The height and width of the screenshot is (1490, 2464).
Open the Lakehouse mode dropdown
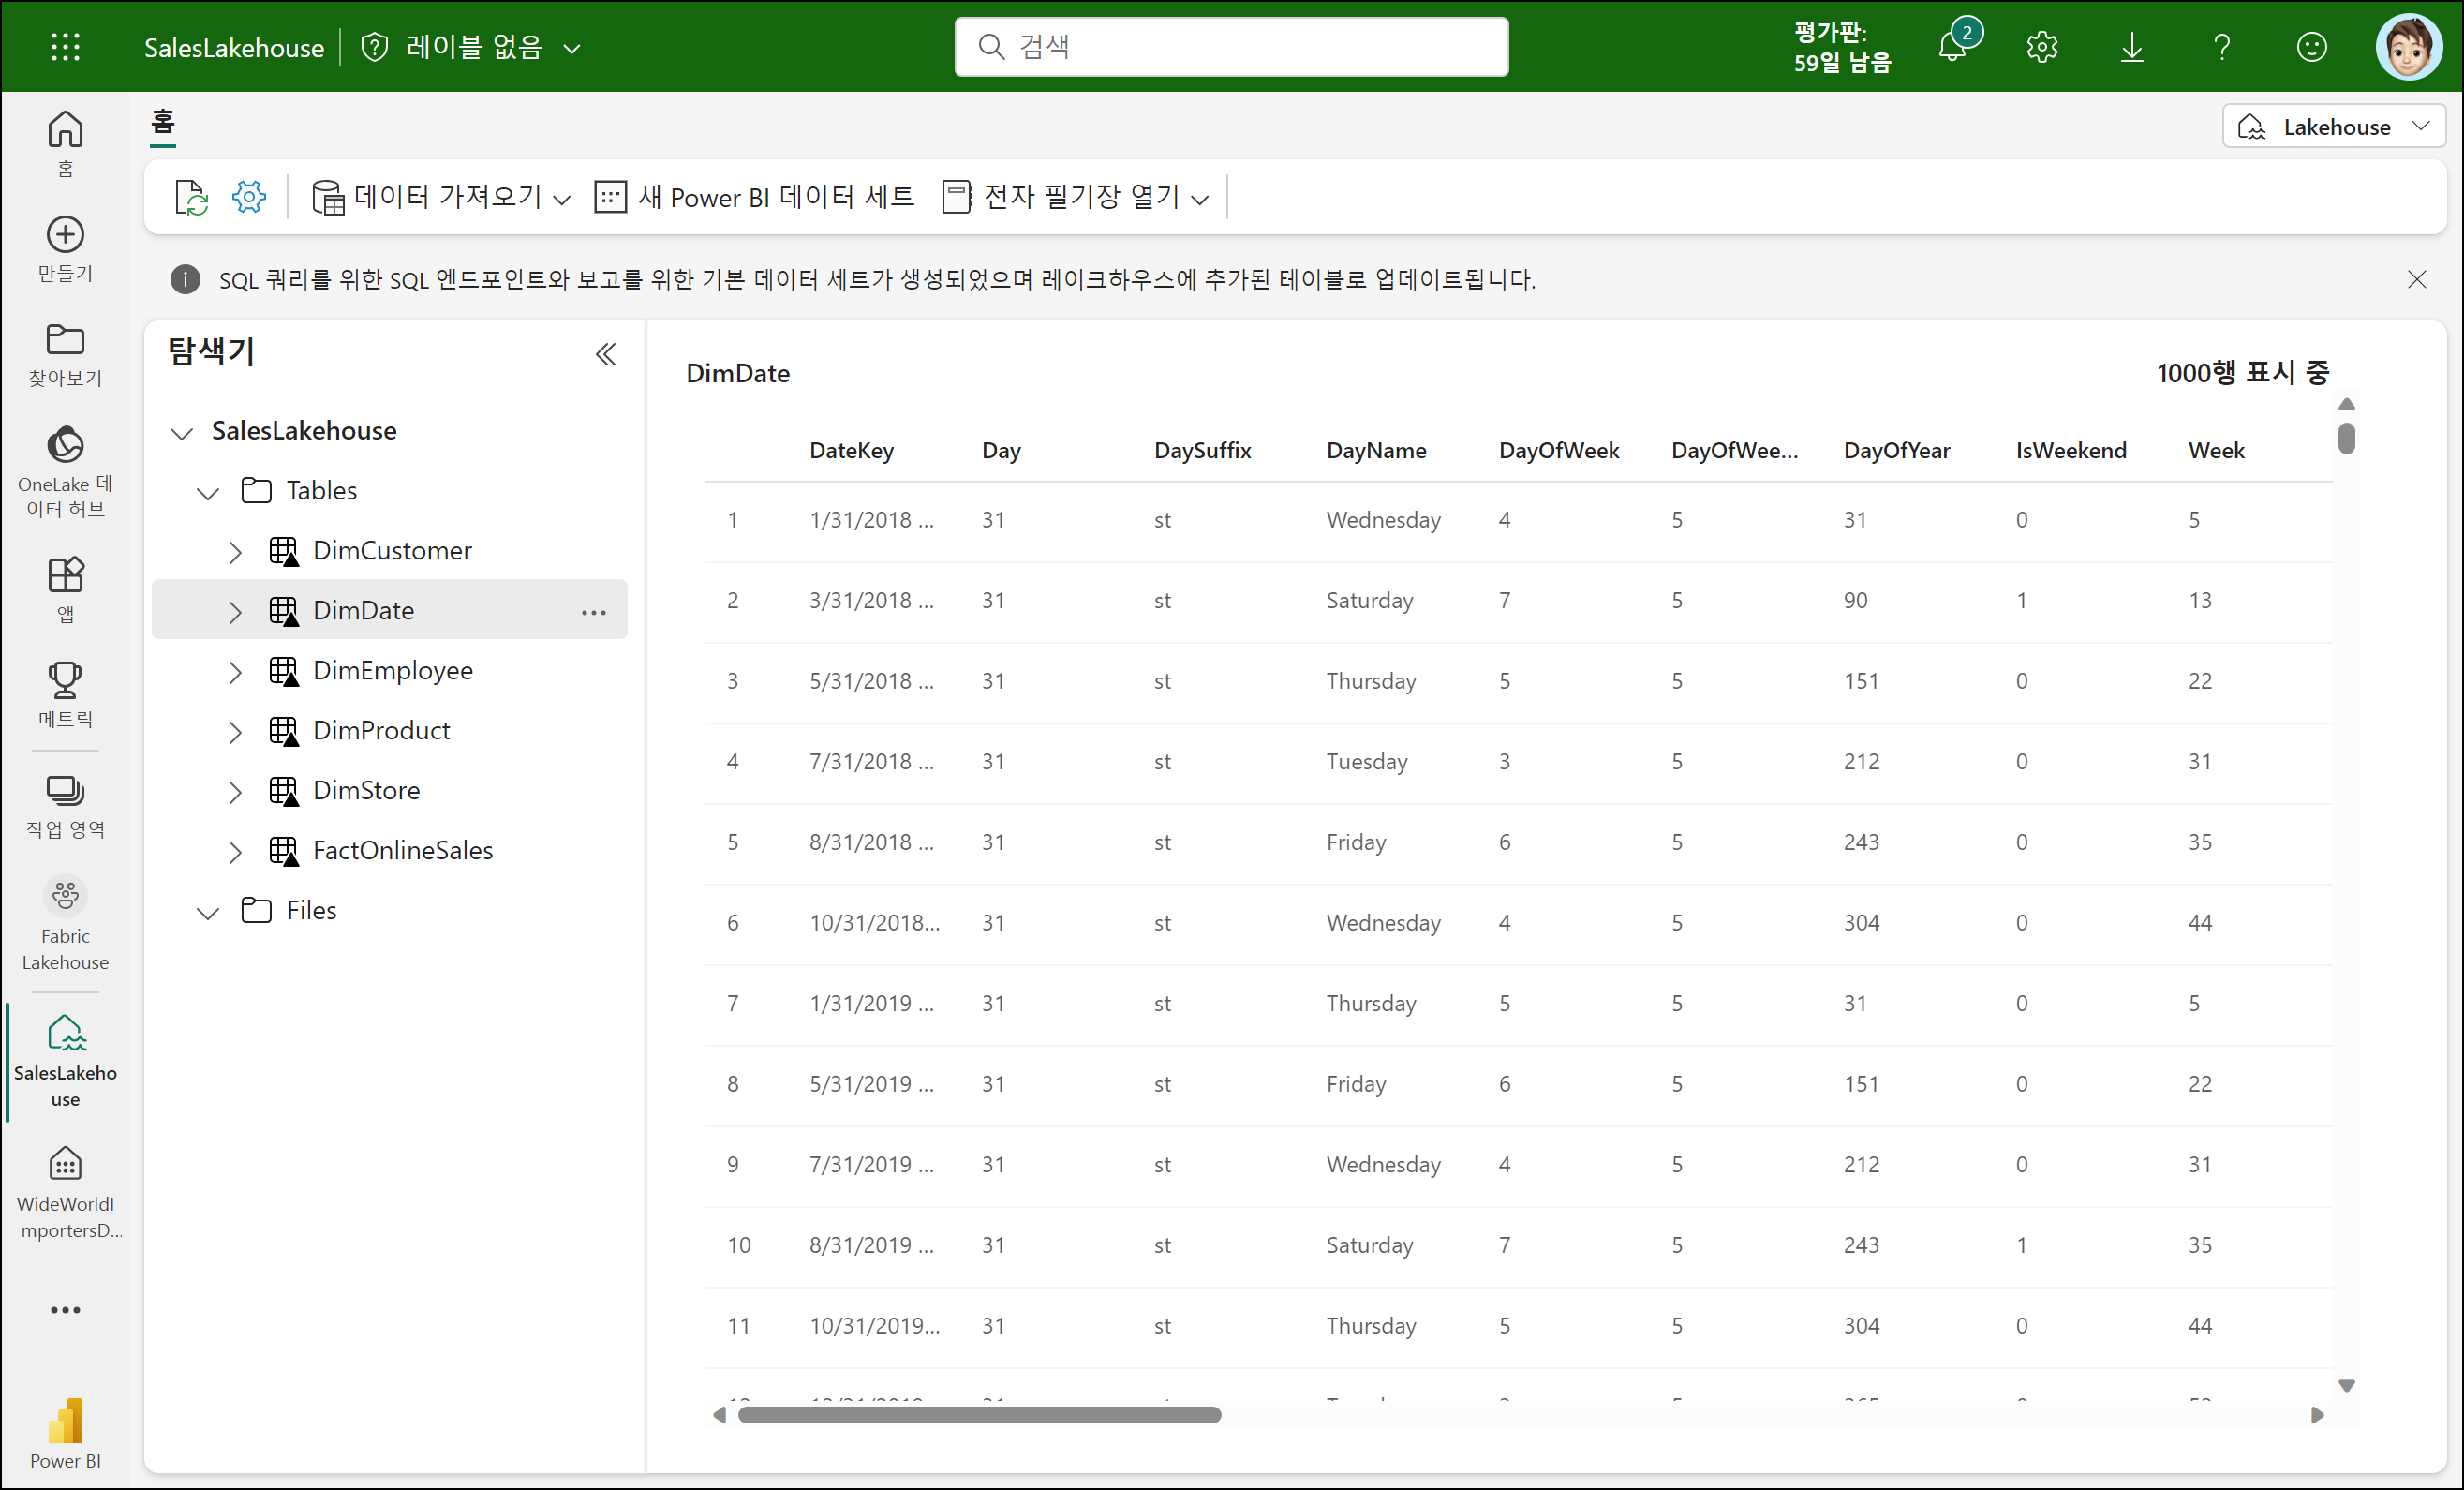point(2334,127)
